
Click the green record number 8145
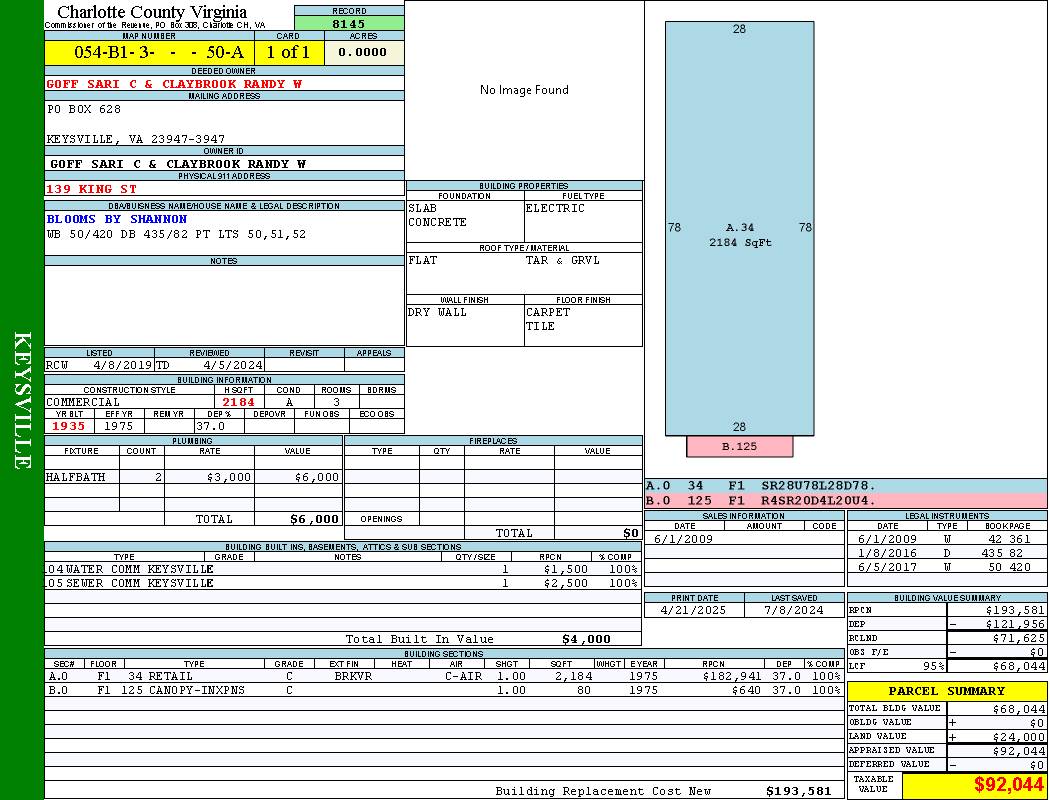(x=349, y=23)
